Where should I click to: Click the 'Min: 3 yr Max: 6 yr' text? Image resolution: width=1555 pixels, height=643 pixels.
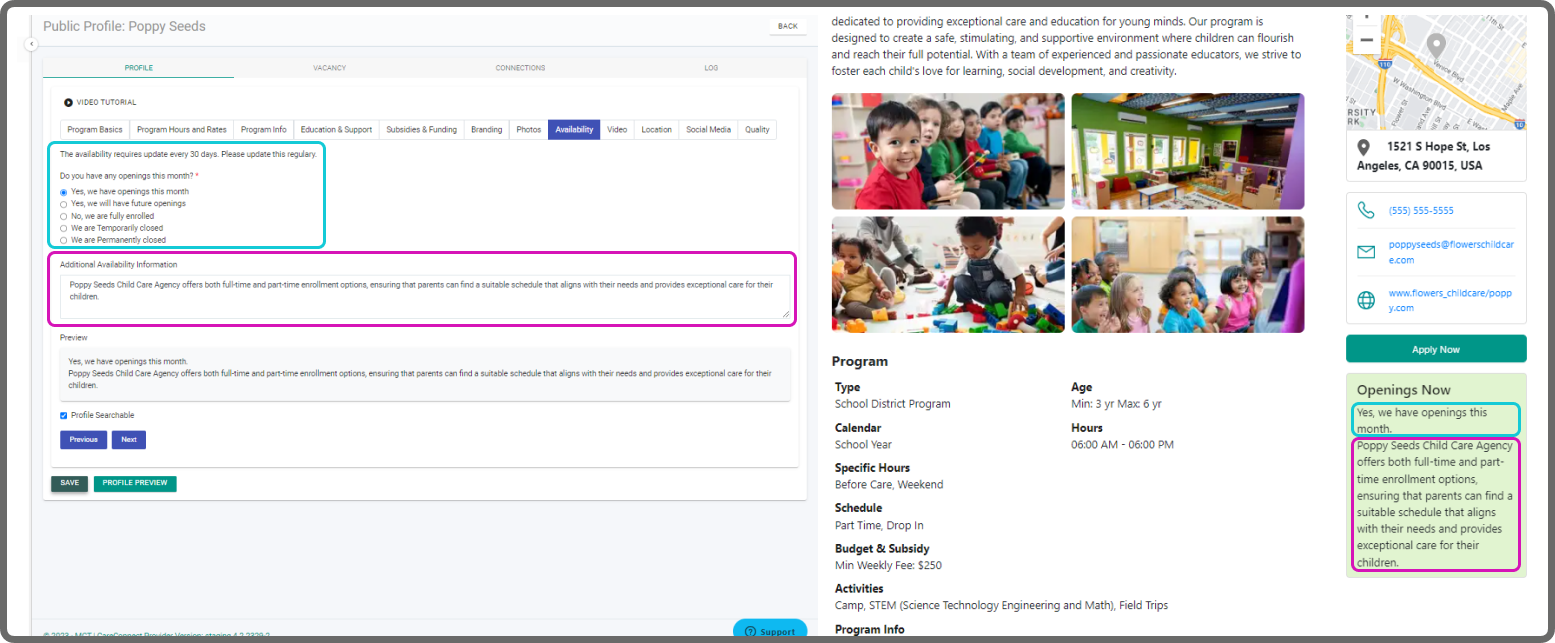click(x=1116, y=404)
